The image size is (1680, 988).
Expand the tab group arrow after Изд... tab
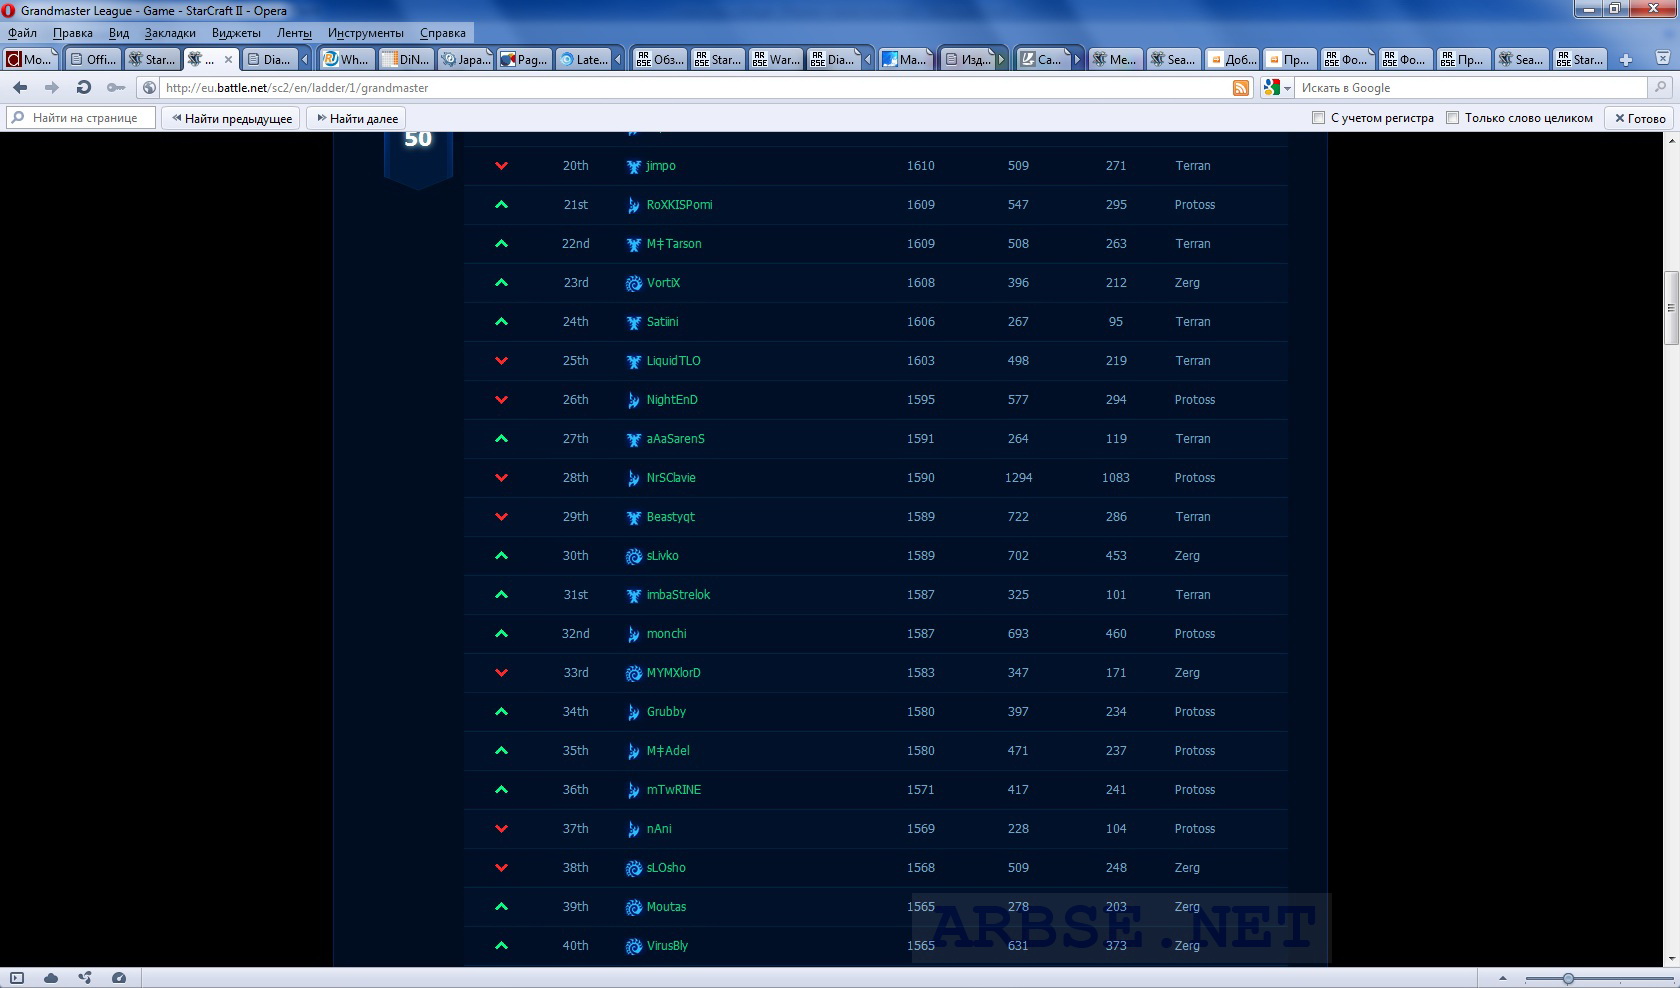1001,60
